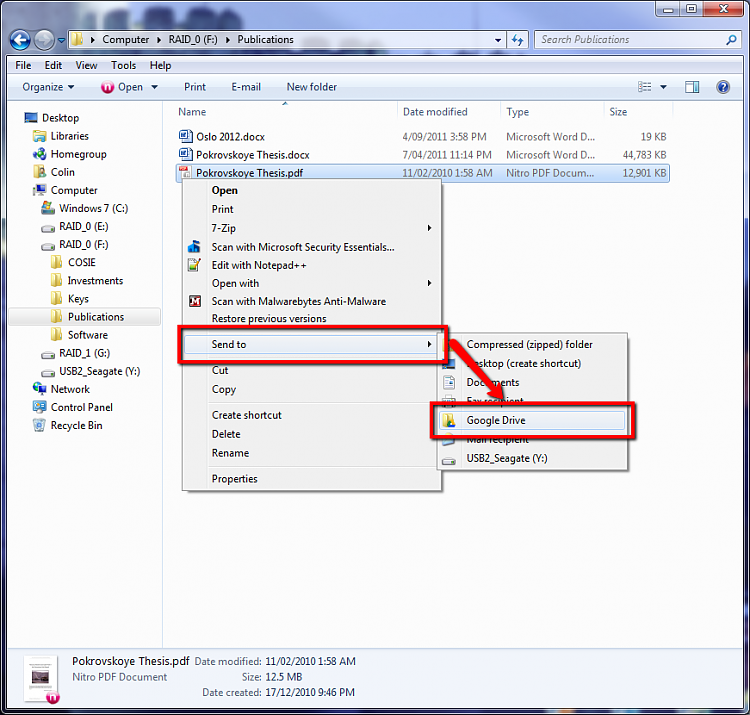The height and width of the screenshot is (715, 750).
Task: Click the Oslo 2012.docx Word icon
Action: 186,136
